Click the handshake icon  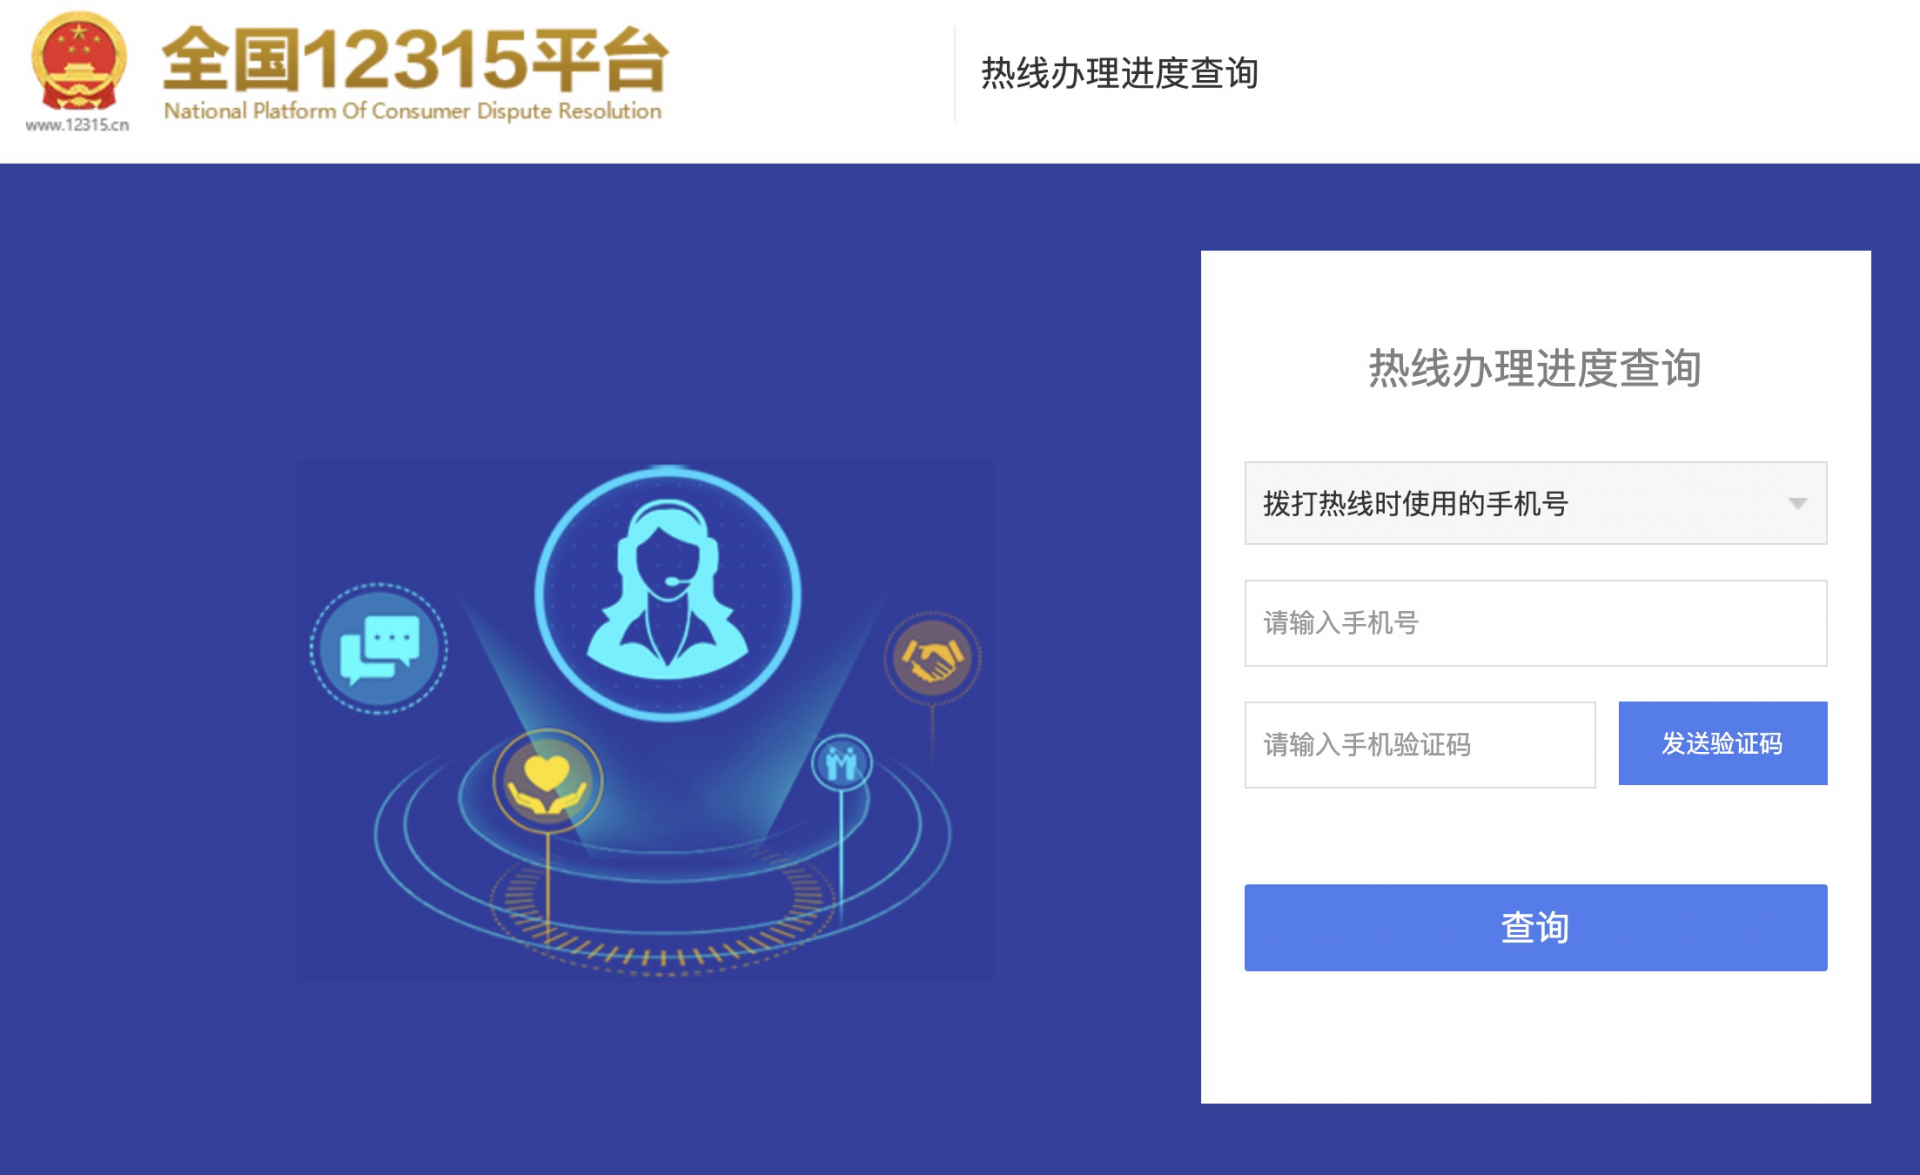(x=932, y=658)
